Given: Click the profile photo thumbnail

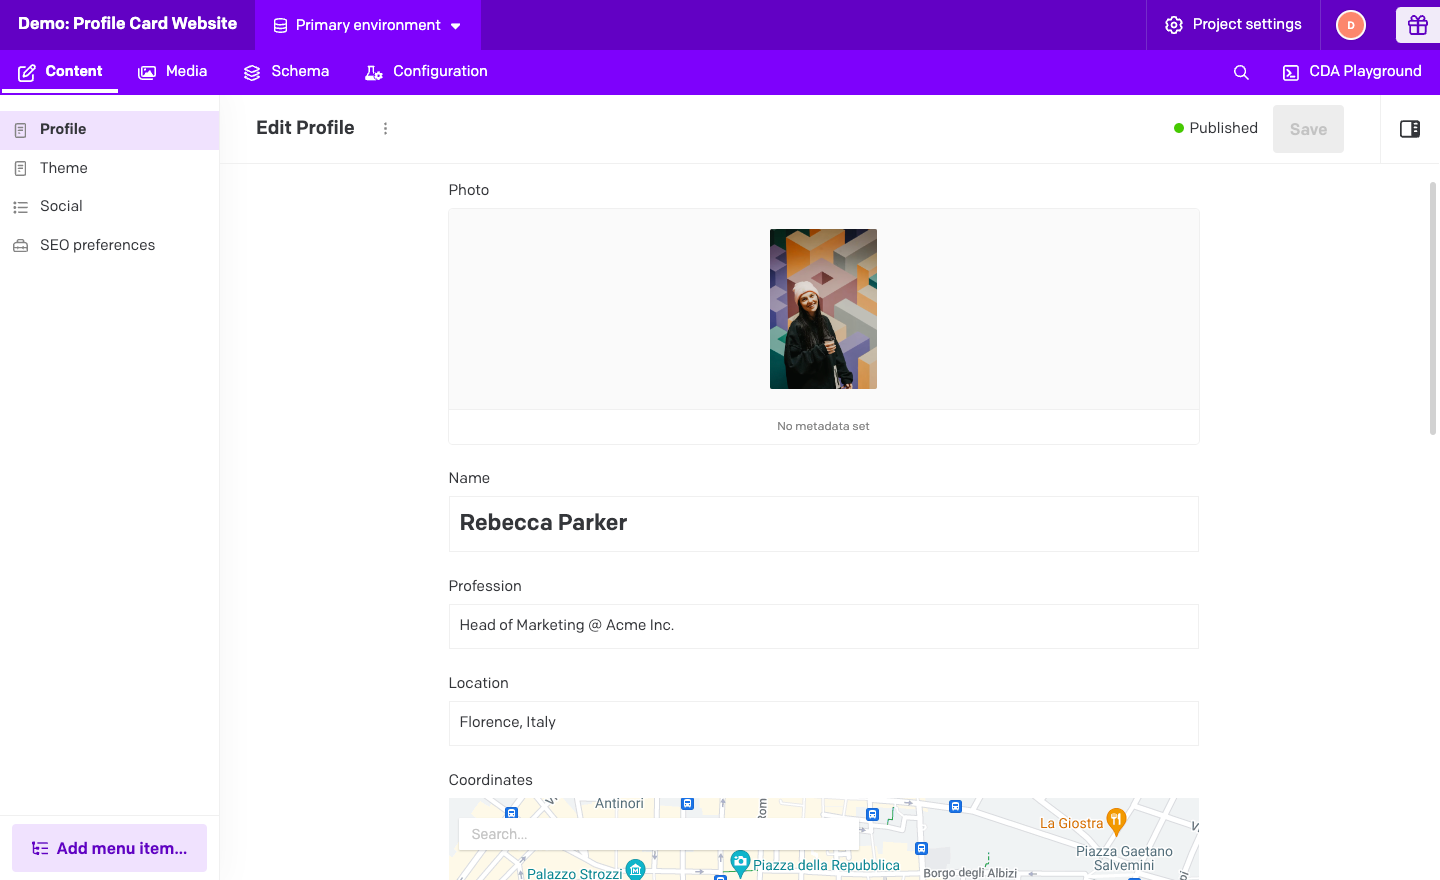Looking at the screenshot, I should [x=823, y=309].
